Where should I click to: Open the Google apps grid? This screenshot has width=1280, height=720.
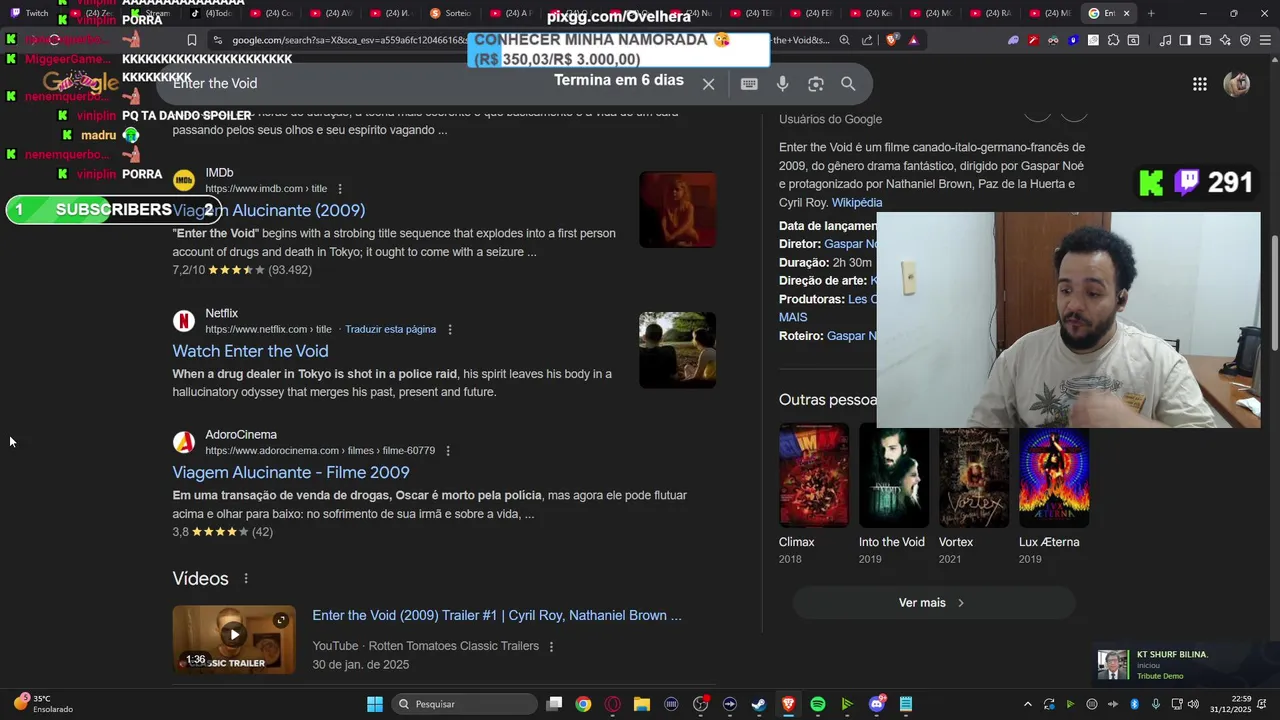pyautogui.click(x=1200, y=84)
